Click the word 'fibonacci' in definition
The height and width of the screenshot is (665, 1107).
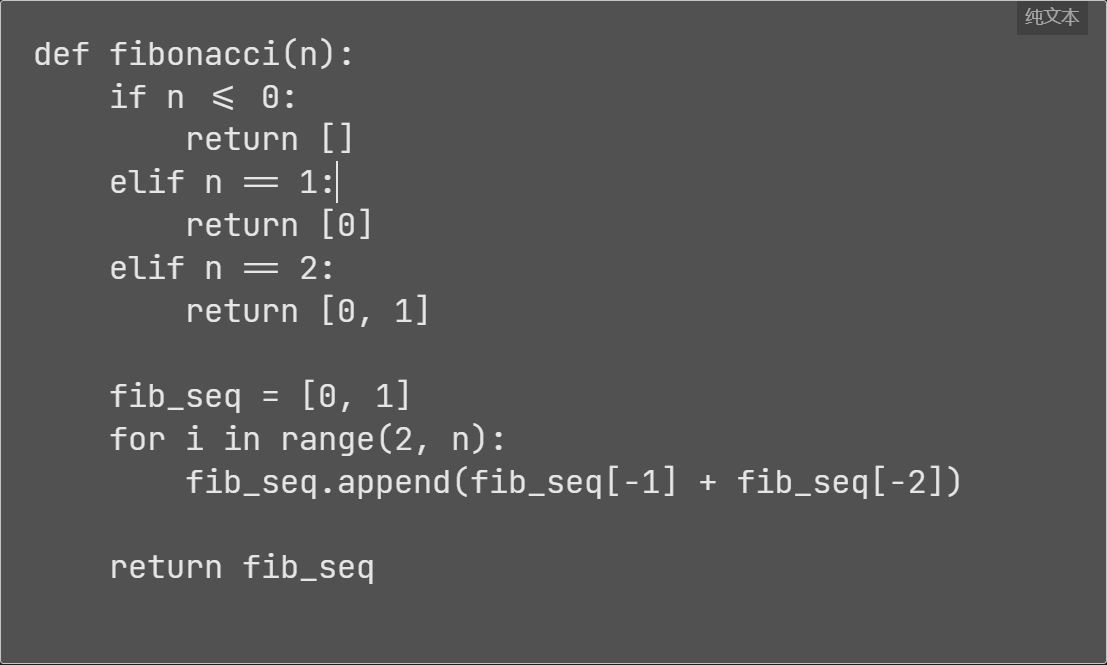pos(195,54)
